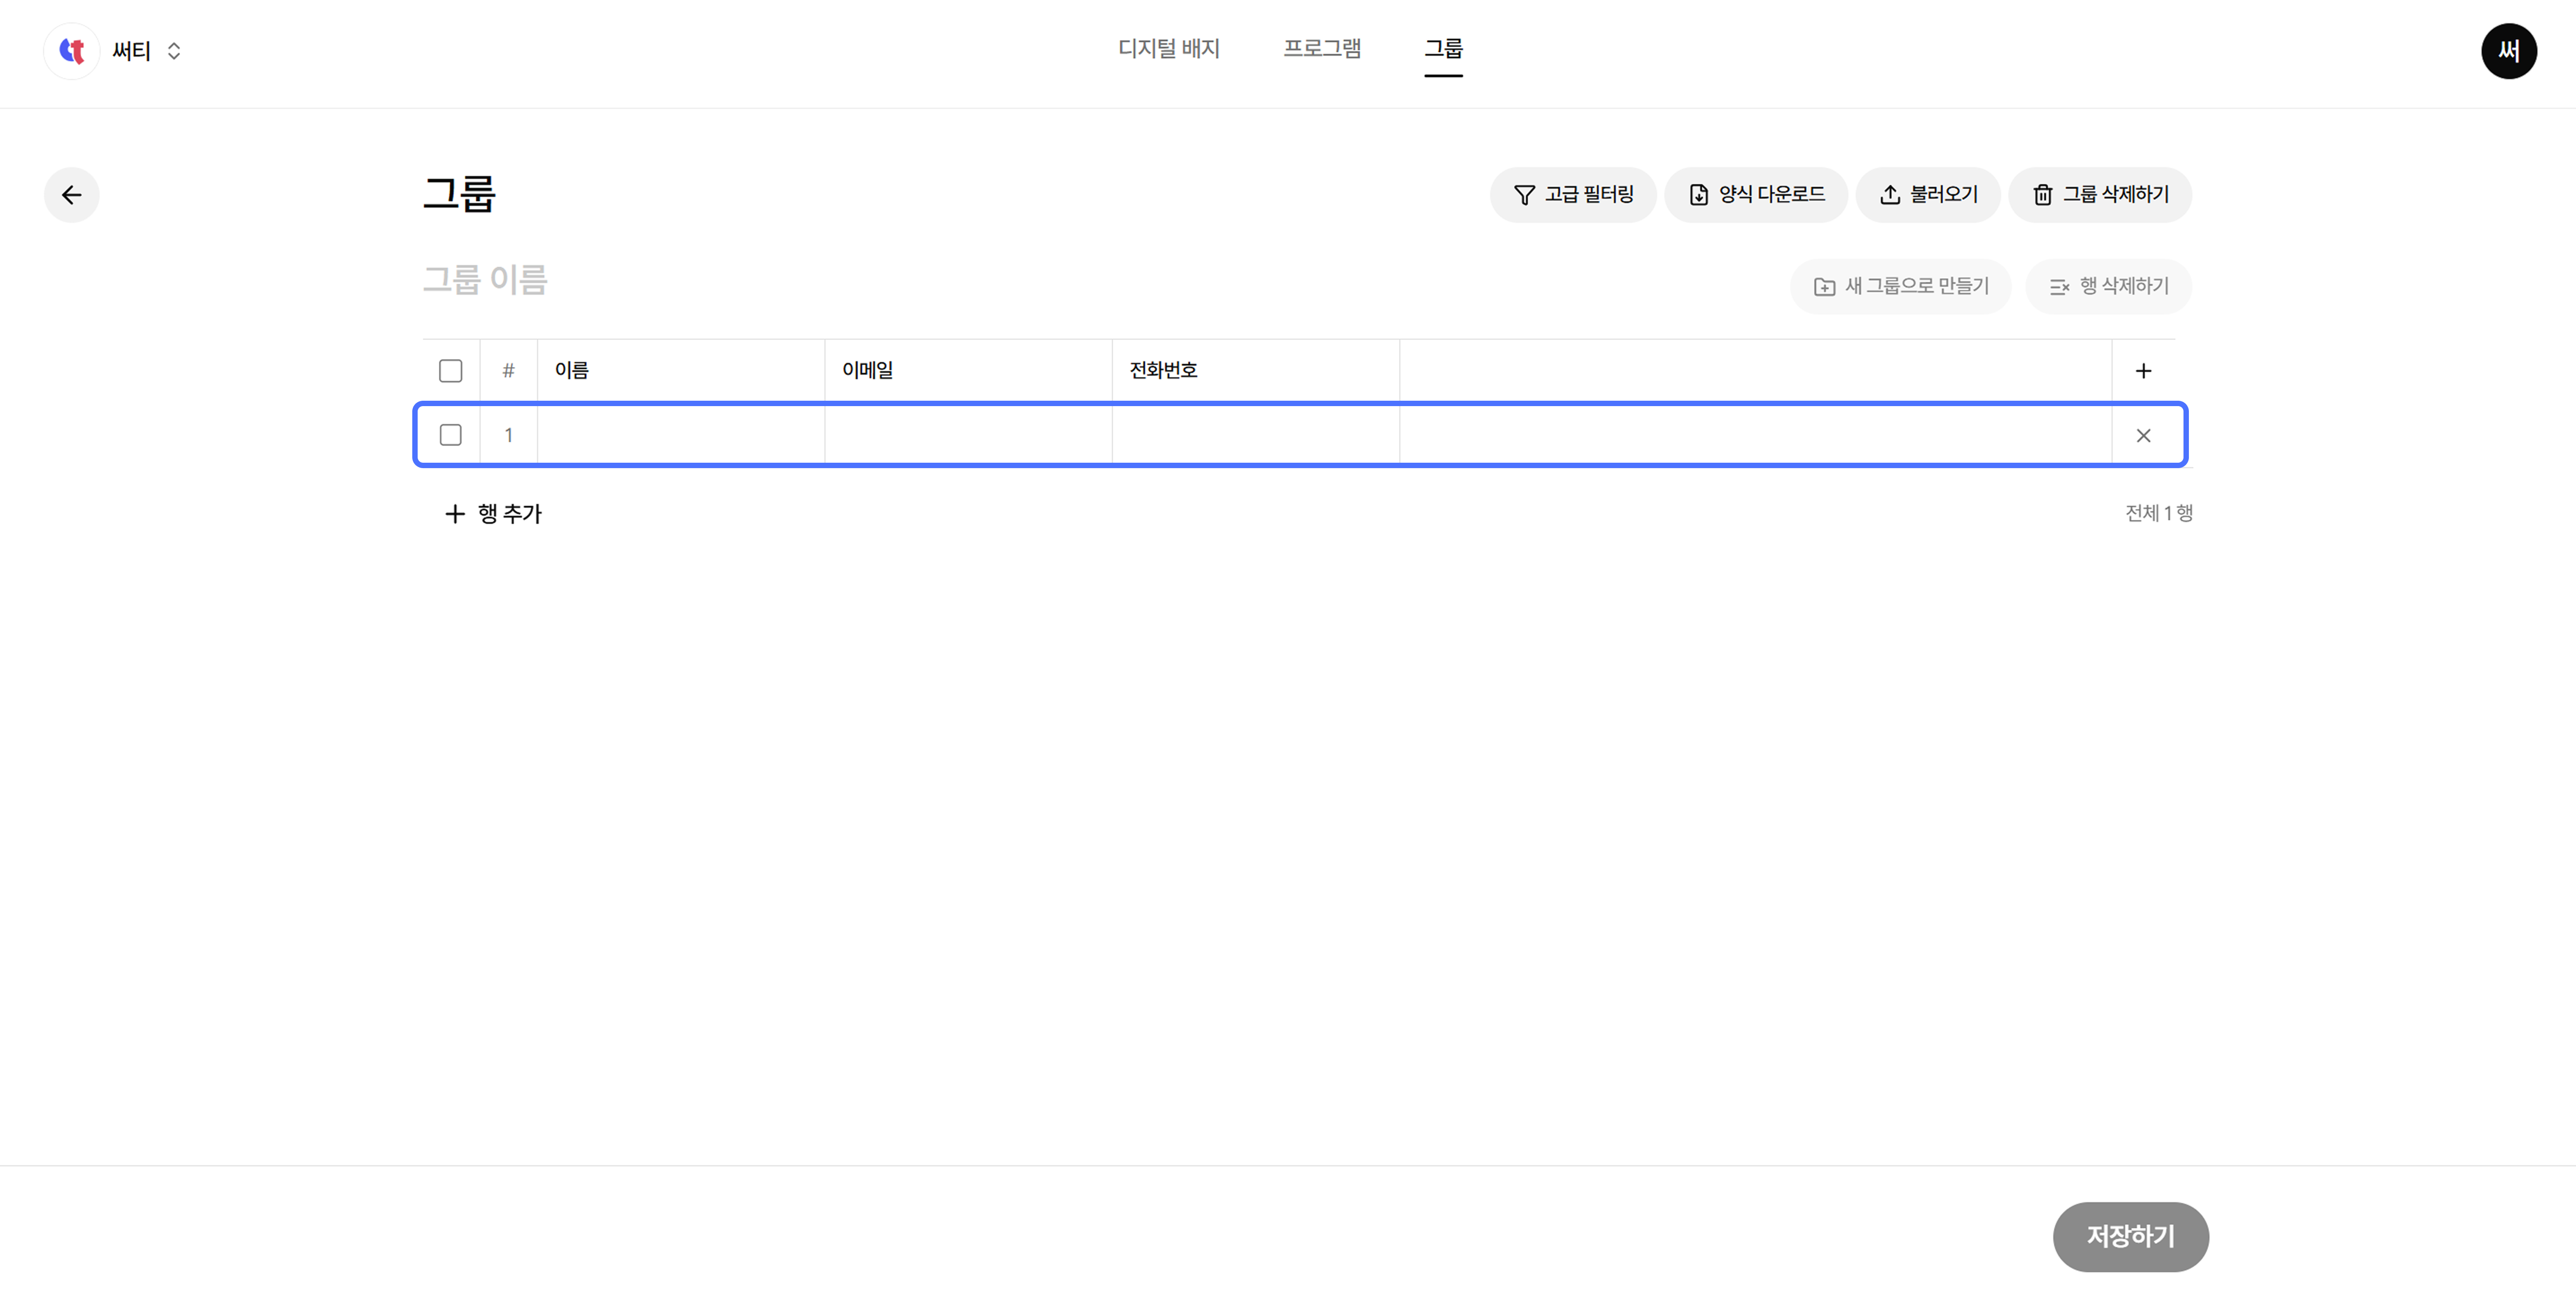Add a column with the plus icon

tap(2143, 371)
